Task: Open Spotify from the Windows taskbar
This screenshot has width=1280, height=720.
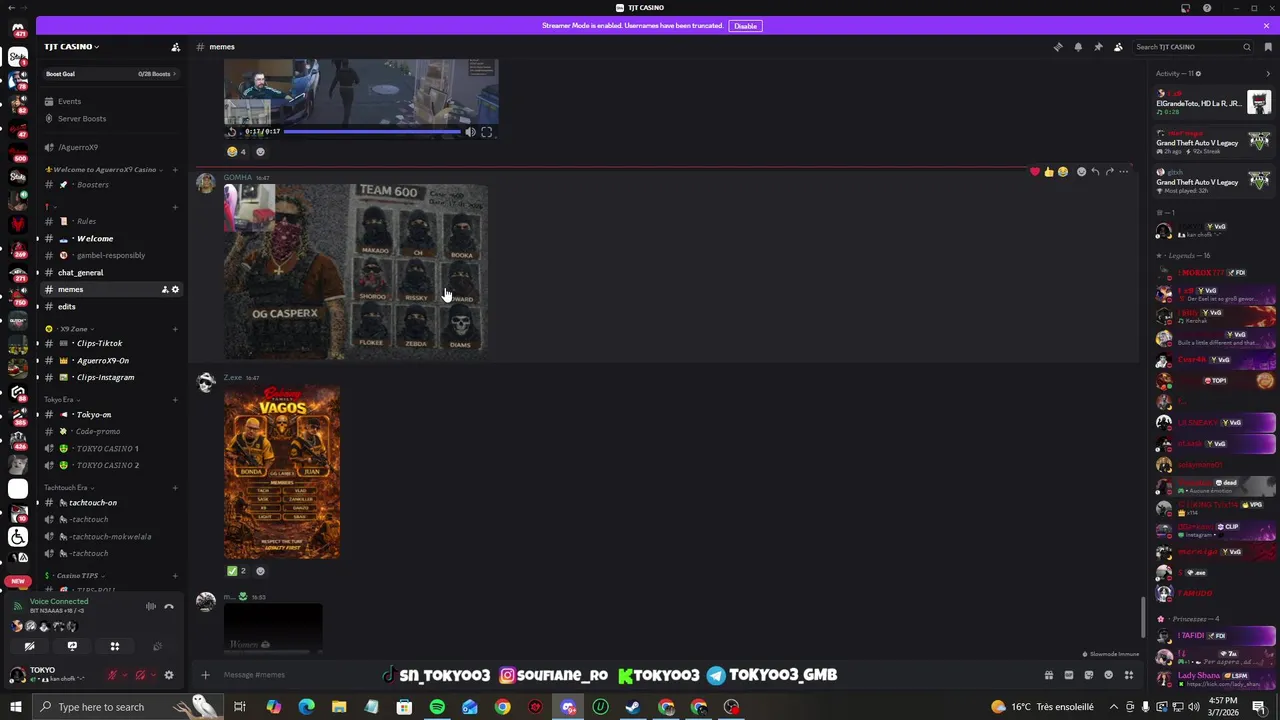Action: [437, 707]
